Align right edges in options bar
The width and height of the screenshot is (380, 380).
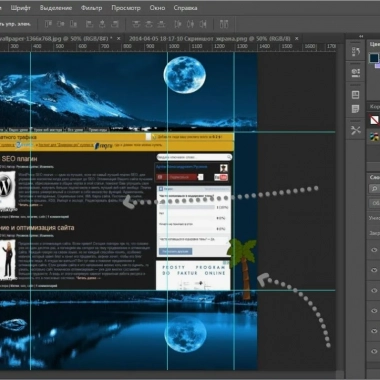pos(115,24)
